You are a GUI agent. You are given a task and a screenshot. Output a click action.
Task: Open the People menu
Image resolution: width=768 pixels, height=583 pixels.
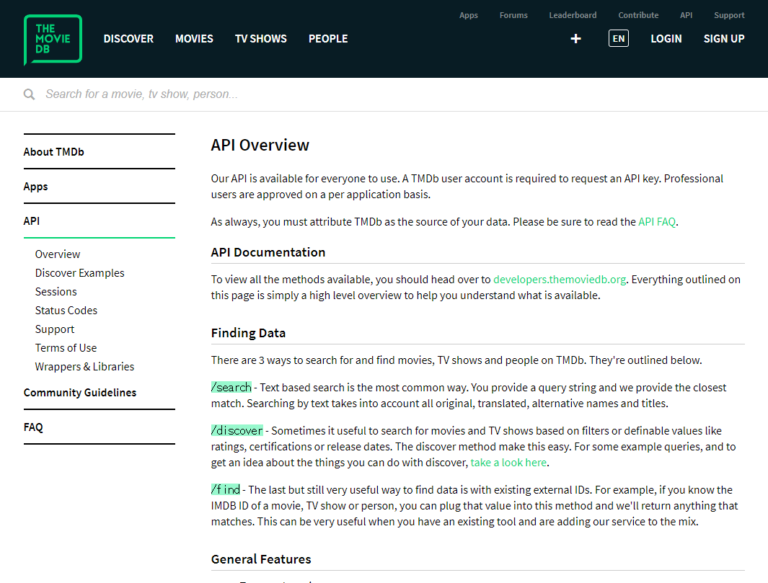tap(328, 39)
